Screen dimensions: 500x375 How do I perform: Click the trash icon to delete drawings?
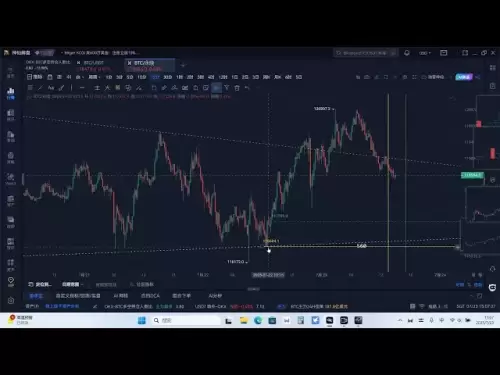click(237, 88)
